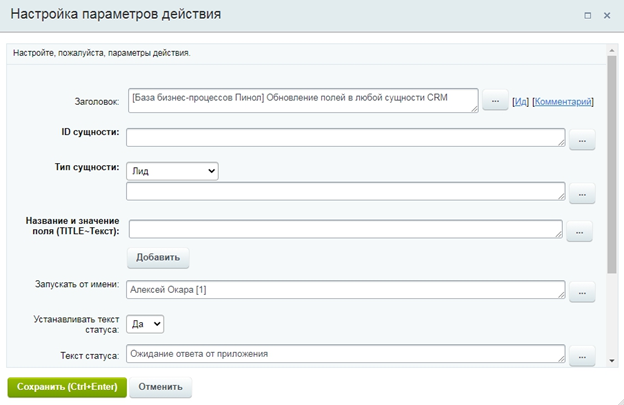Click the ellipsis button next to Заголовок field
Viewport: 624px width, 405px height.
tap(494, 102)
